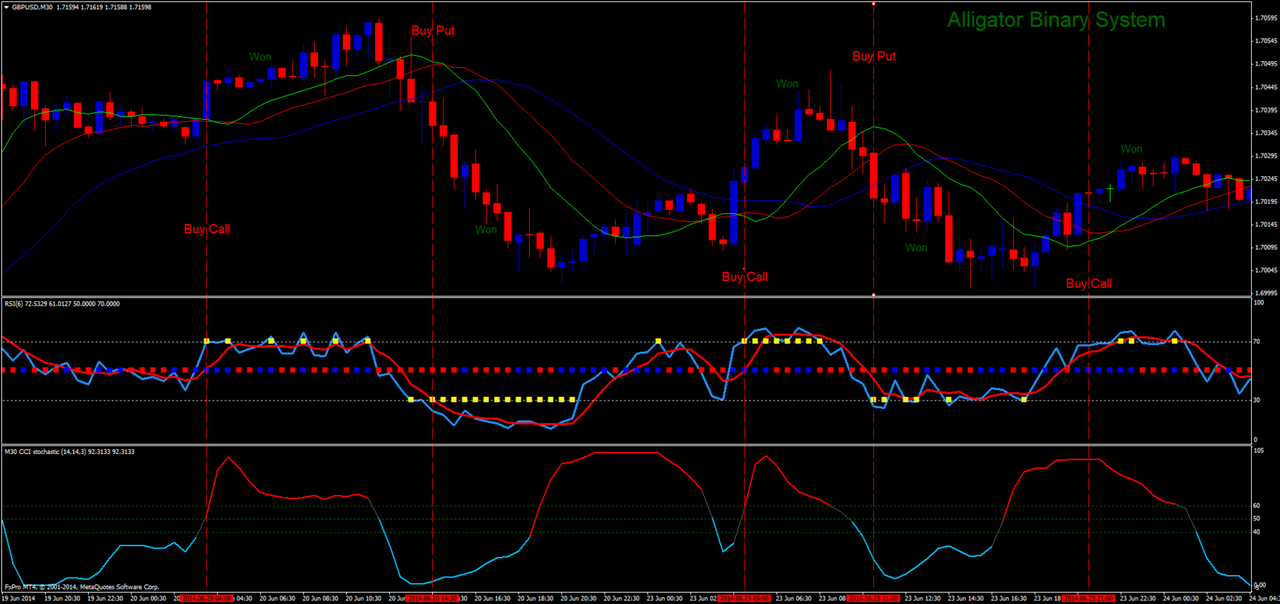Select the Buy Call label on 2014.06.23 21:00 line
Screen dimensions: 1280x604
pyautogui.click(x=1089, y=283)
